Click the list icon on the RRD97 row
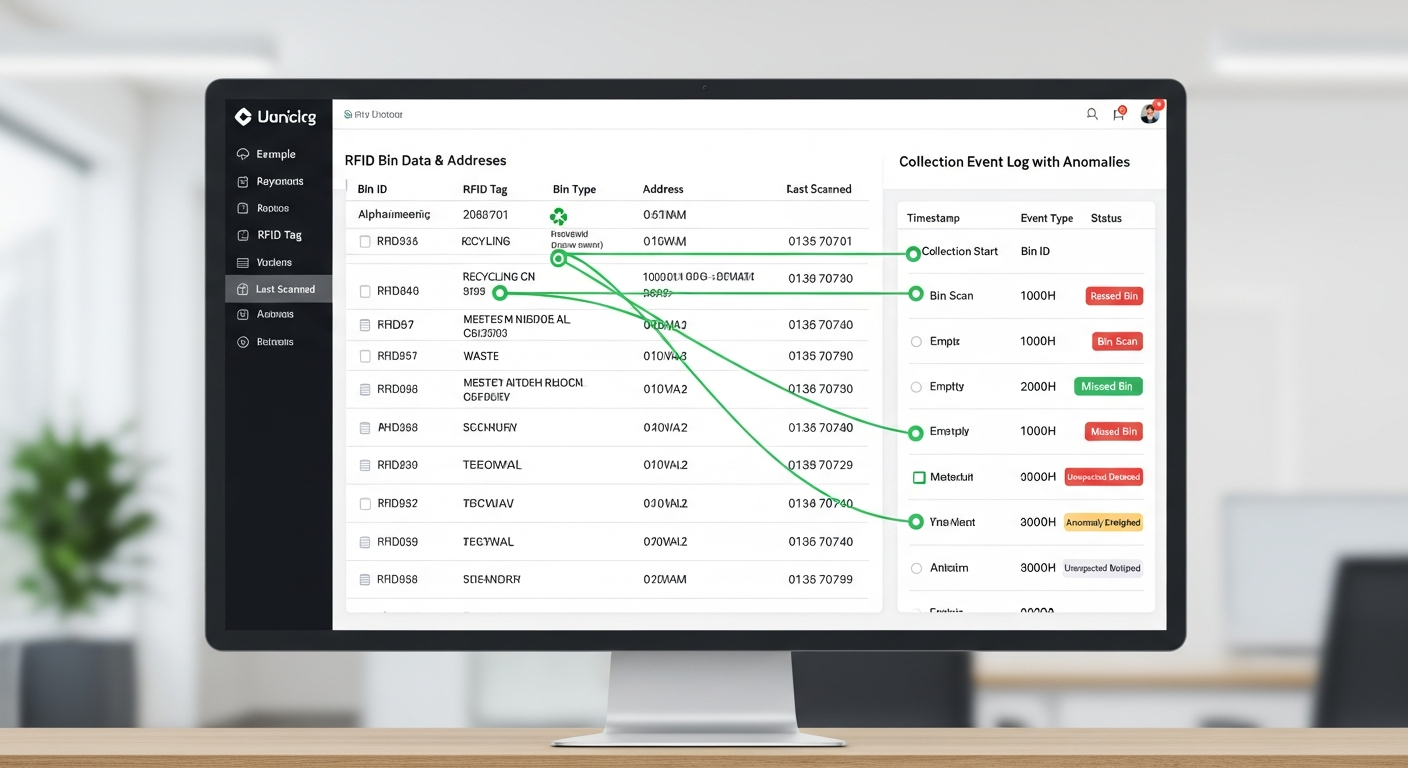The width and height of the screenshot is (1408, 768). click(x=365, y=325)
